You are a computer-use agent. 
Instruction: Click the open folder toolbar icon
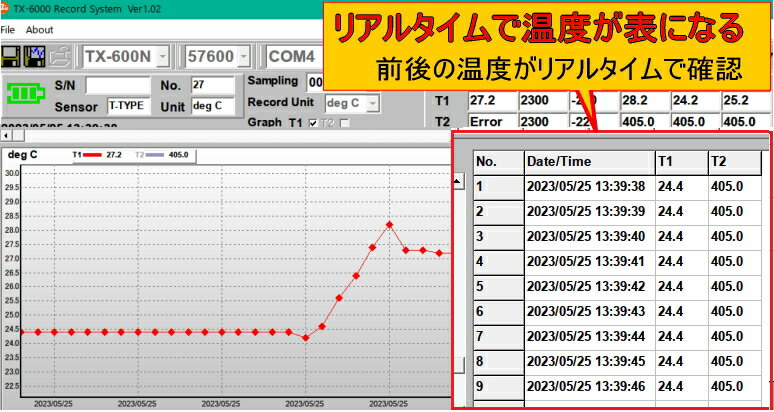point(61,55)
